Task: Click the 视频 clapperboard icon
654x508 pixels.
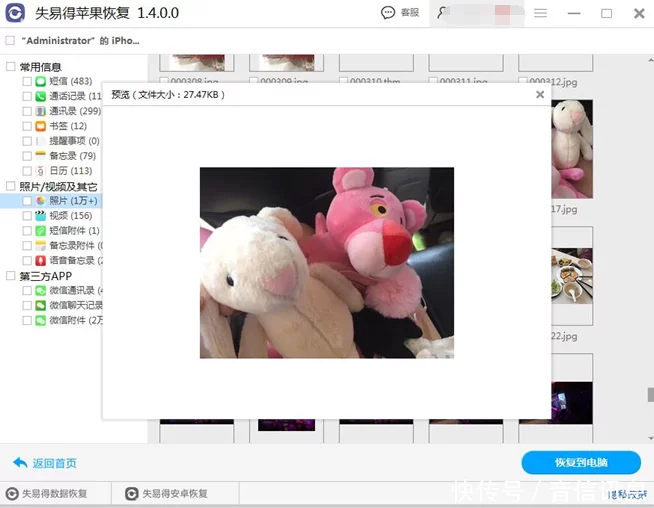Action: [40, 216]
